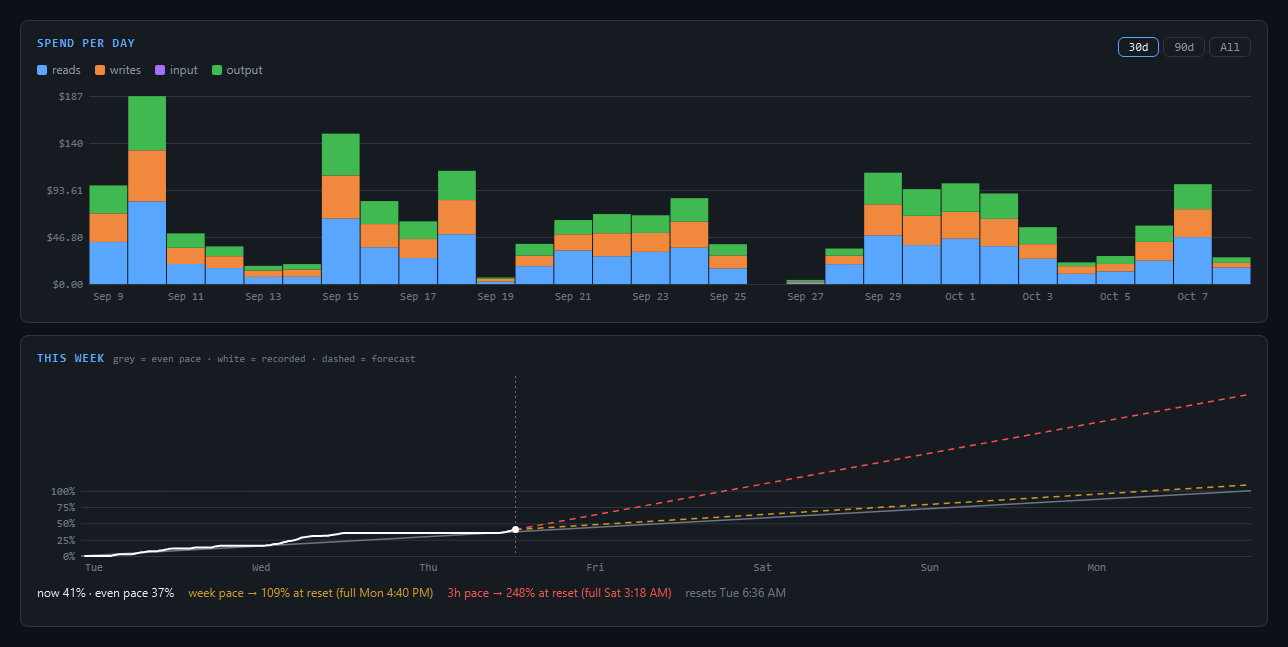Click the Oct 5 date label

tap(1115, 297)
